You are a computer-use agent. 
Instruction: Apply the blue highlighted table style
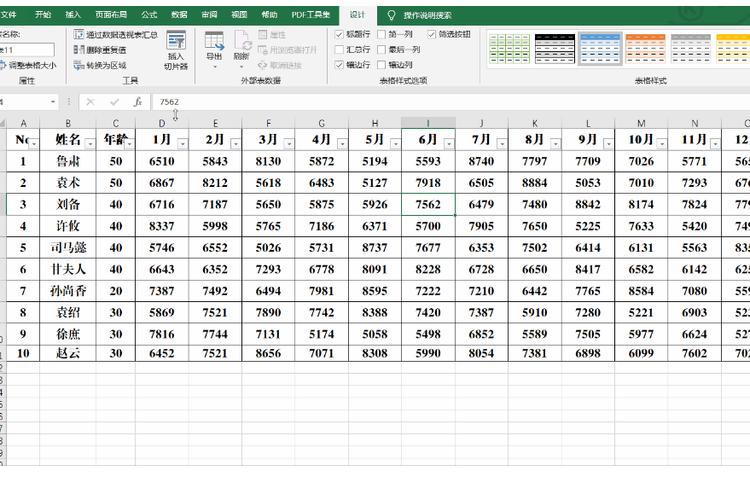[x=600, y=48]
